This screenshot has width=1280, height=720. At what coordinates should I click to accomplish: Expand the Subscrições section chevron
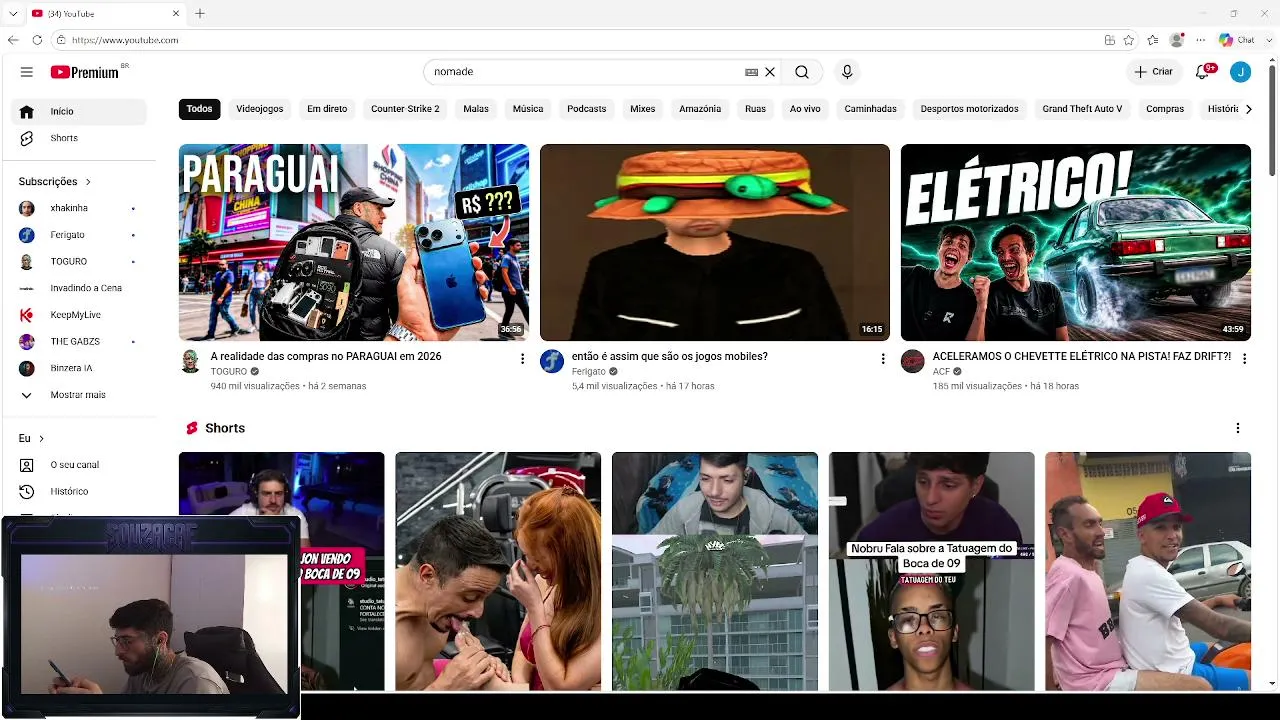coord(88,182)
